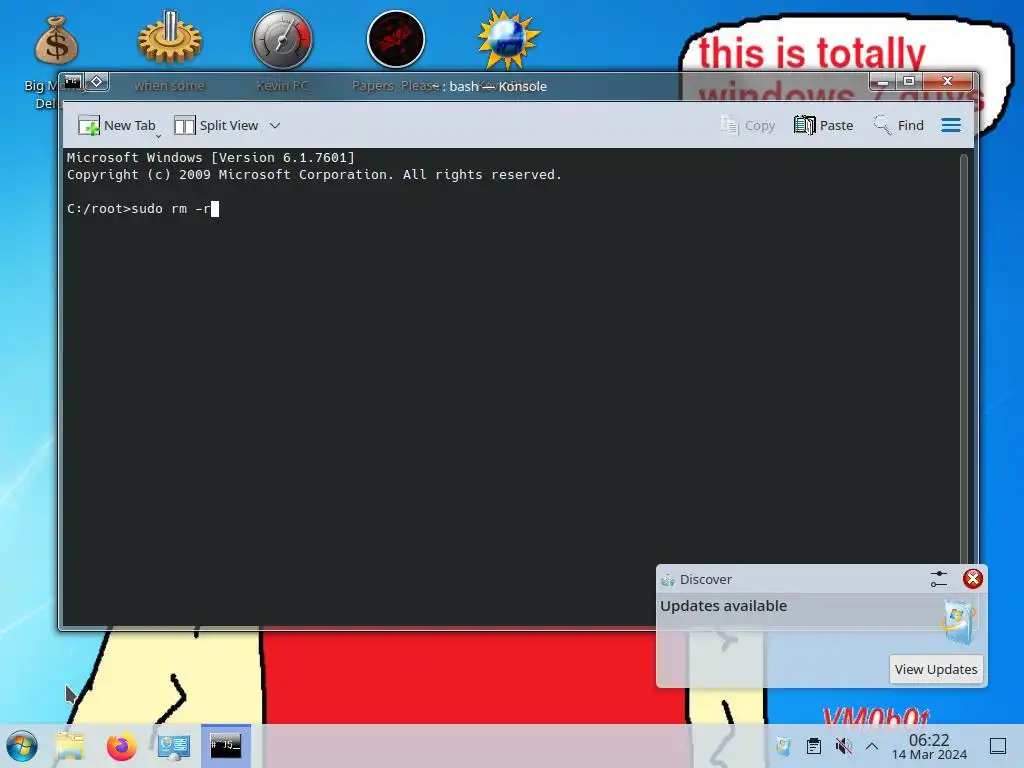Open the Konsole hamburger menu
This screenshot has height=768, width=1024.
[951, 125]
